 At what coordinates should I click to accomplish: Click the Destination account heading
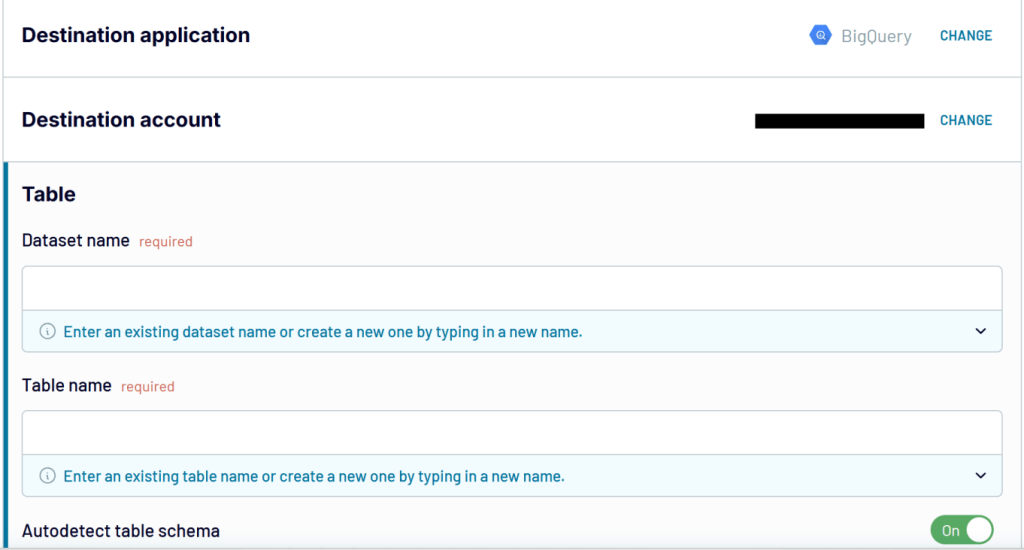tap(121, 120)
